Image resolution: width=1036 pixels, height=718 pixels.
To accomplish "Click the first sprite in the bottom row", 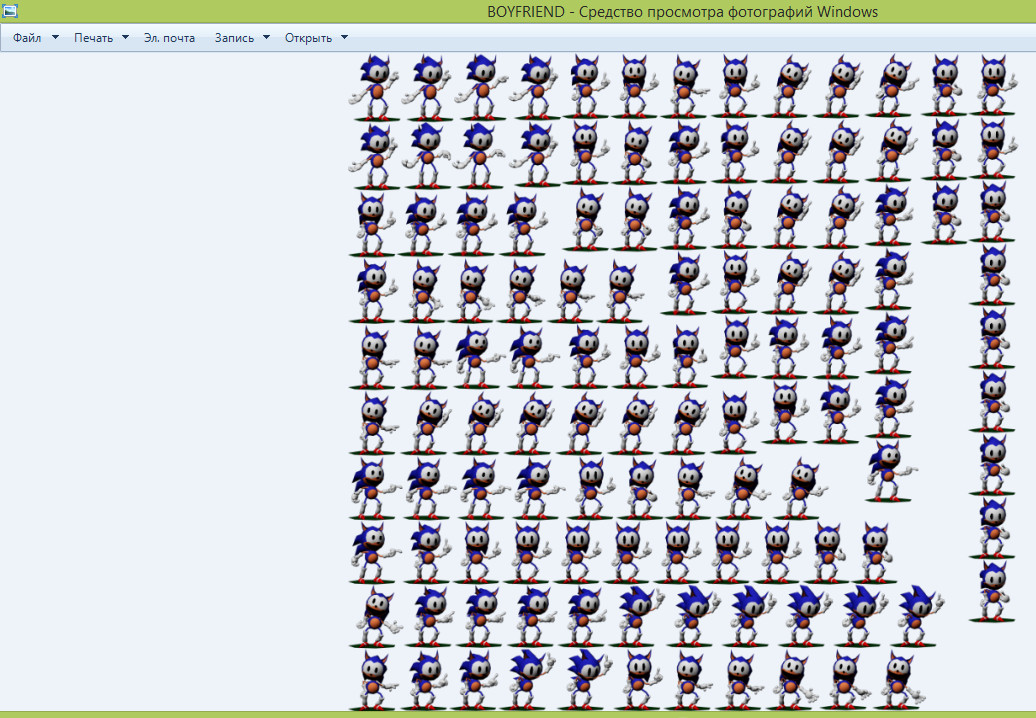I will click(x=373, y=680).
